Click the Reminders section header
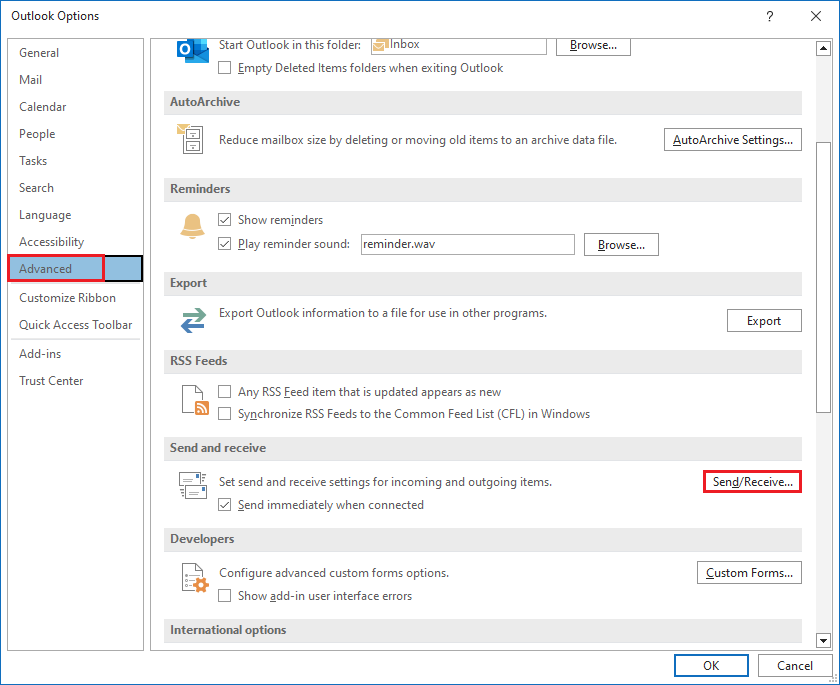840x685 pixels. click(x=483, y=189)
